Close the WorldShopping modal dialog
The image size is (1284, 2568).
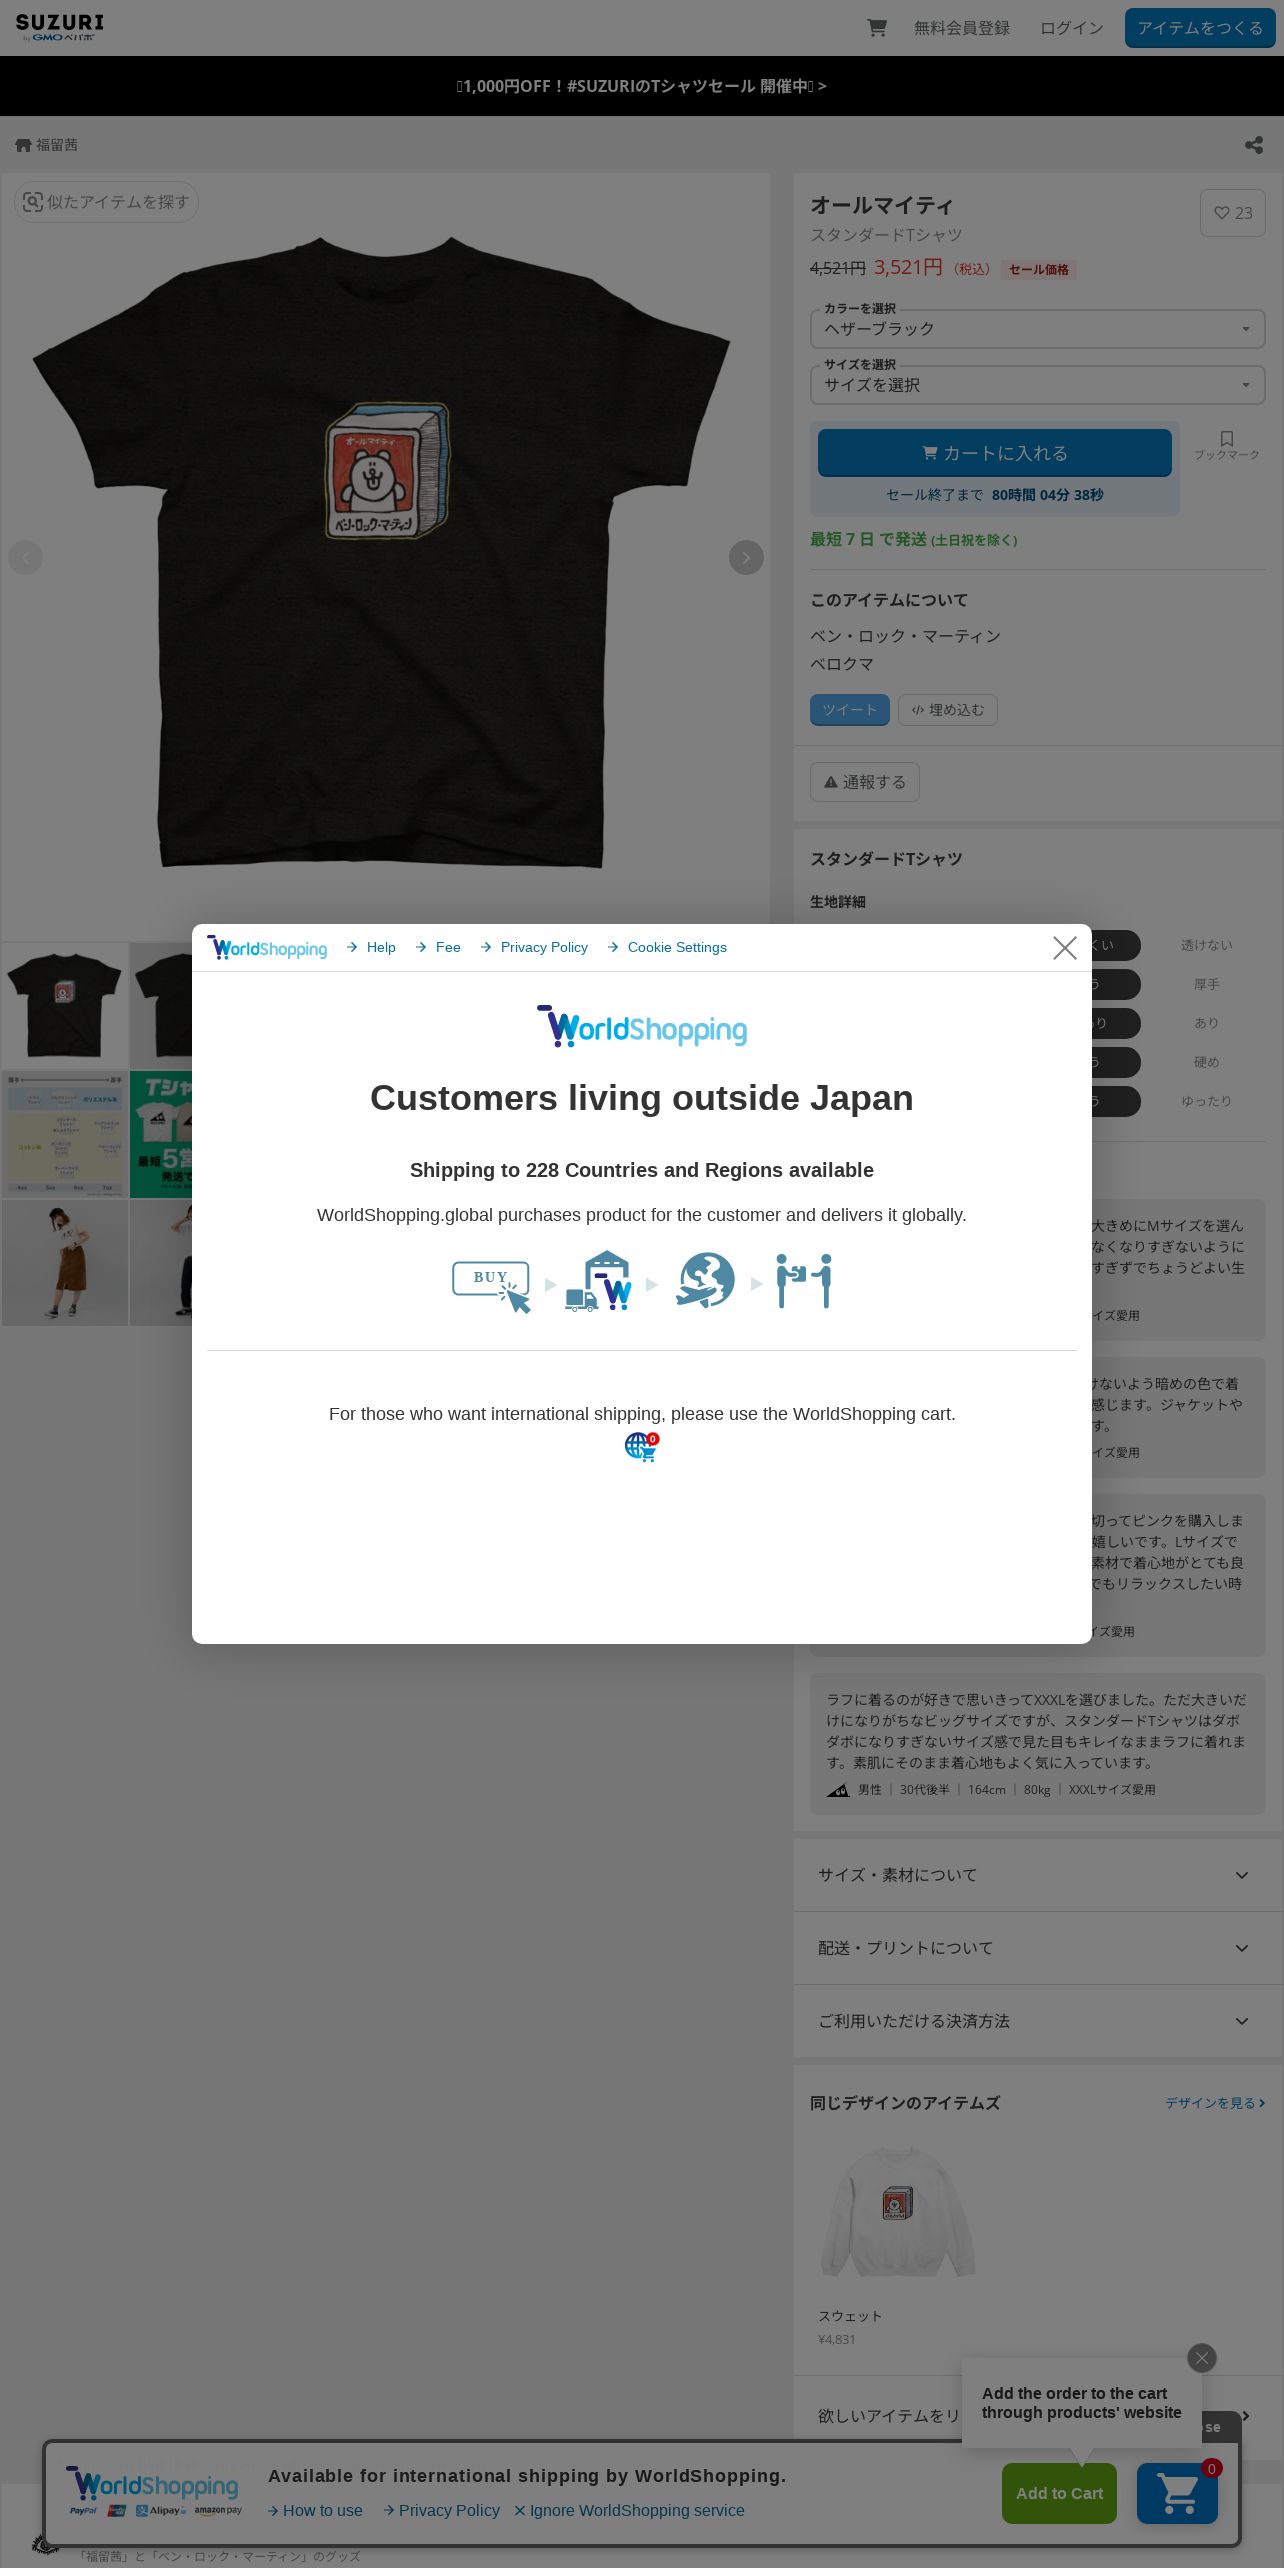point(1065,948)
